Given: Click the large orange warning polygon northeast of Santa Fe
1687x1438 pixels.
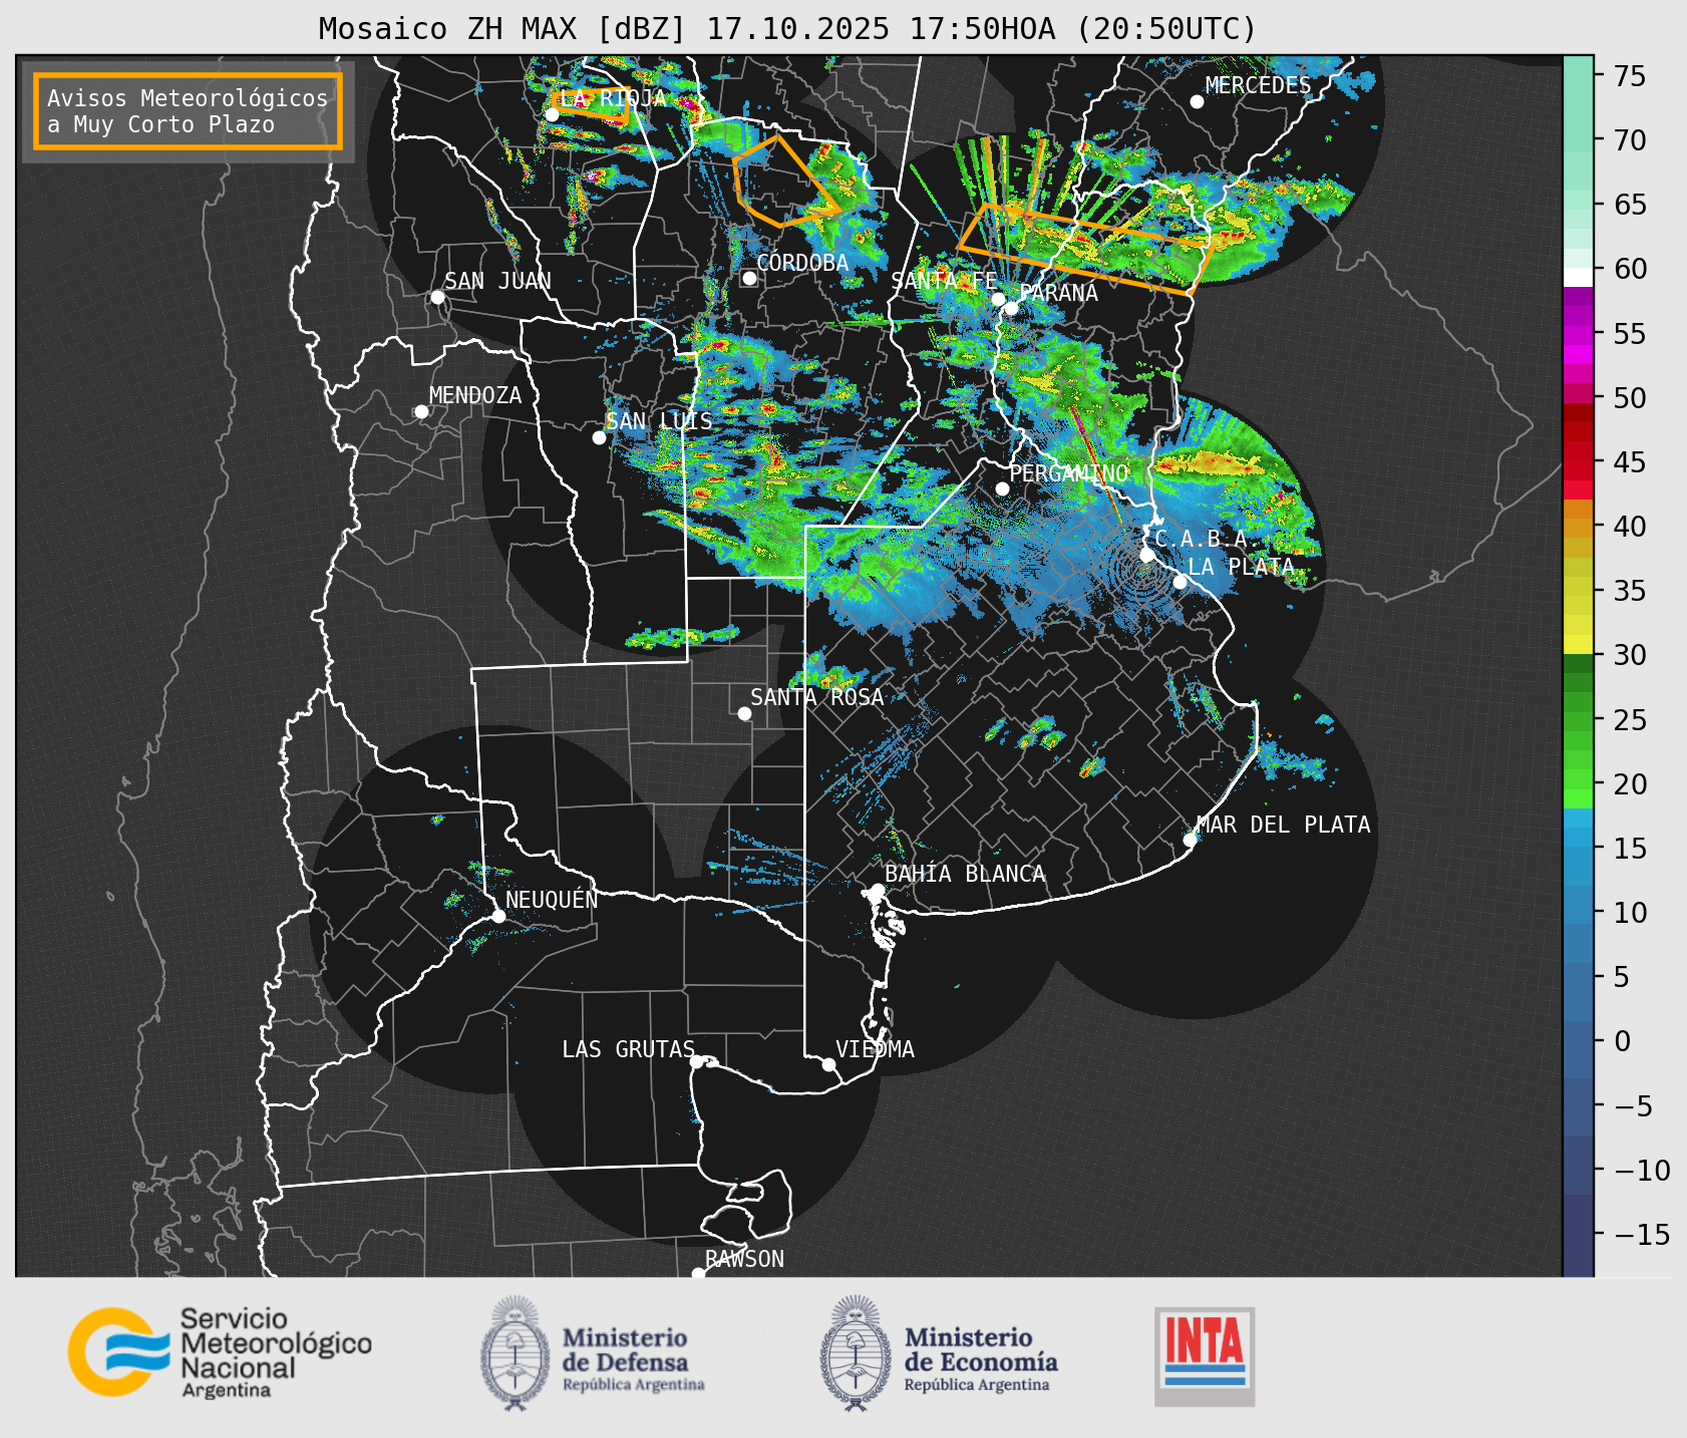Looking at the screenshot, I should pos(1085,248).
